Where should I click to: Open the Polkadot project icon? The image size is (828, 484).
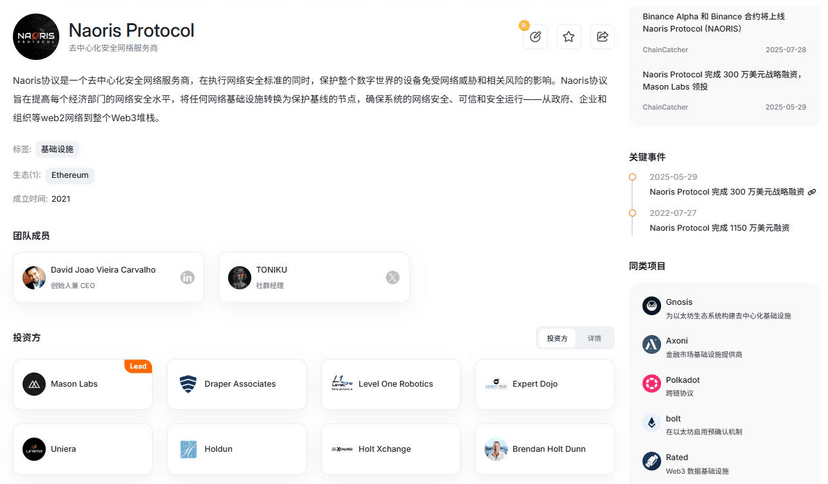point(652,383)
